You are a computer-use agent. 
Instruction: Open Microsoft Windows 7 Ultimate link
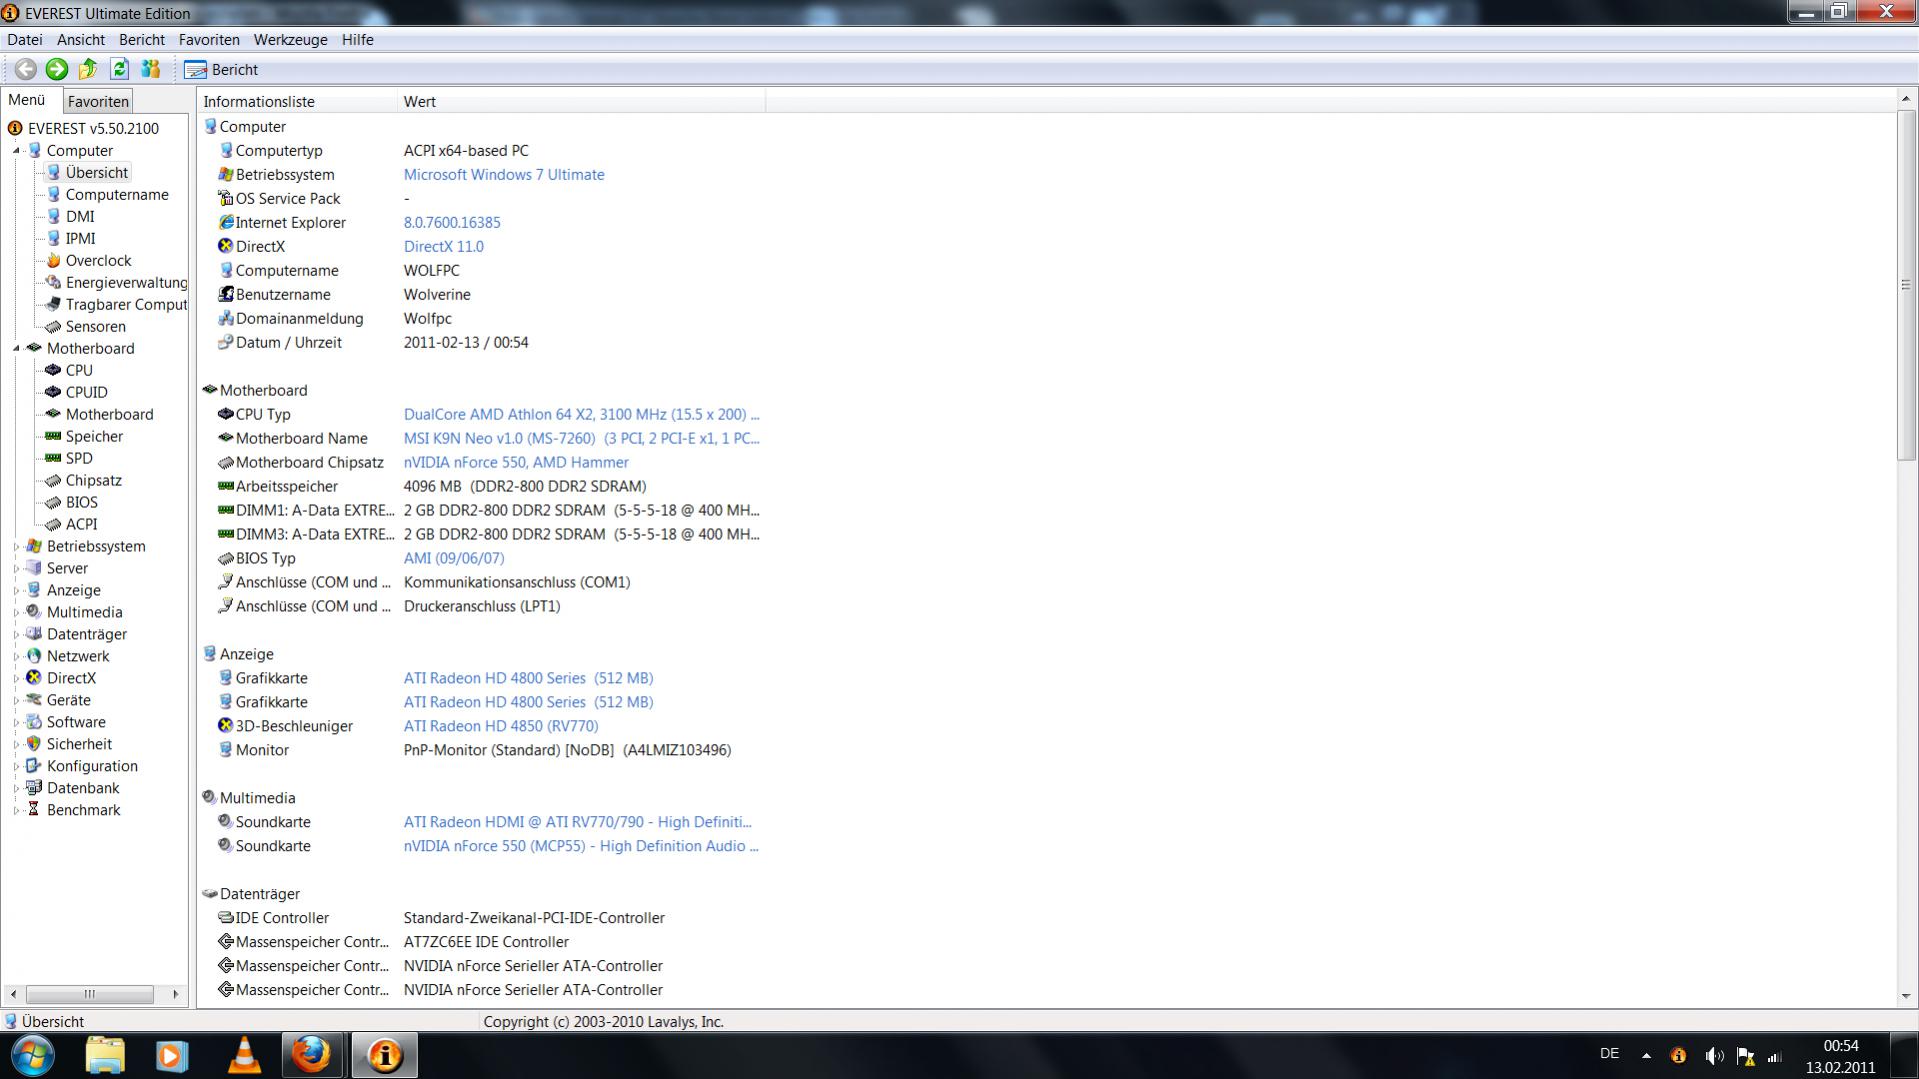pyautogui.click(x=504, y=174)
